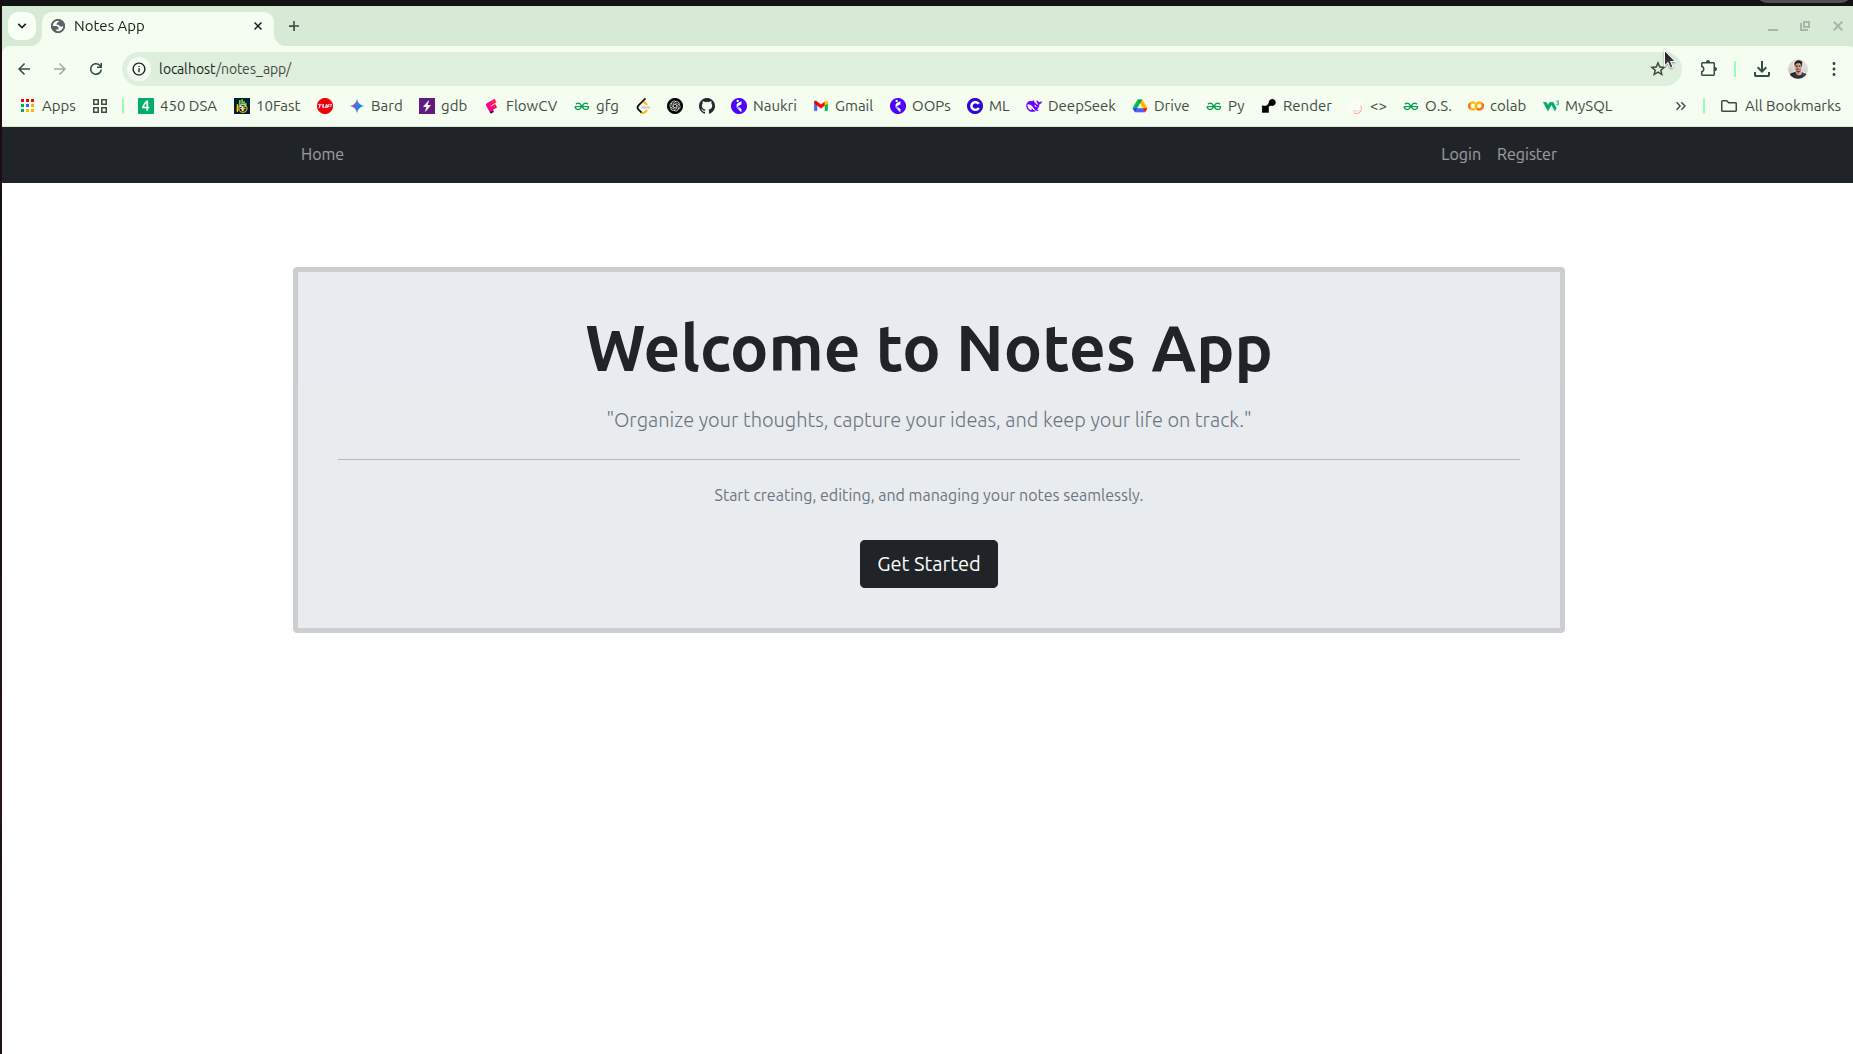Image resolution: width=1853 pixels, height=1054 pixels.
Task: Open the ChatGPT bookmark icon
Action: tap(675, 106)
